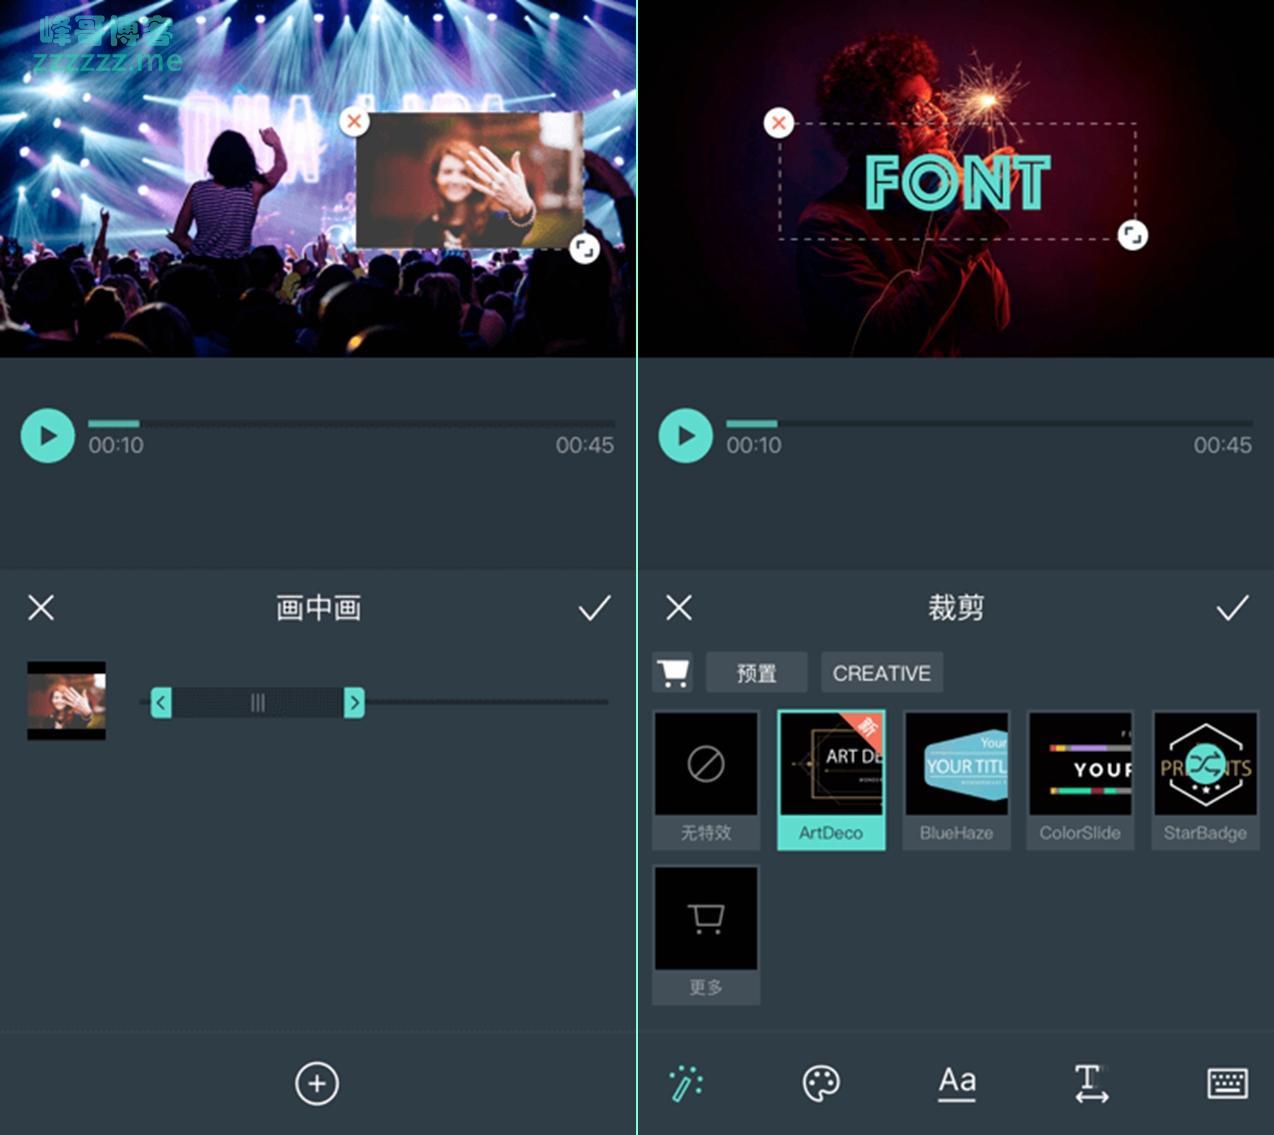Screen dimensions: 1274x1135
Task: Tap the magic wand effects icon
Action: point(686,1083)
